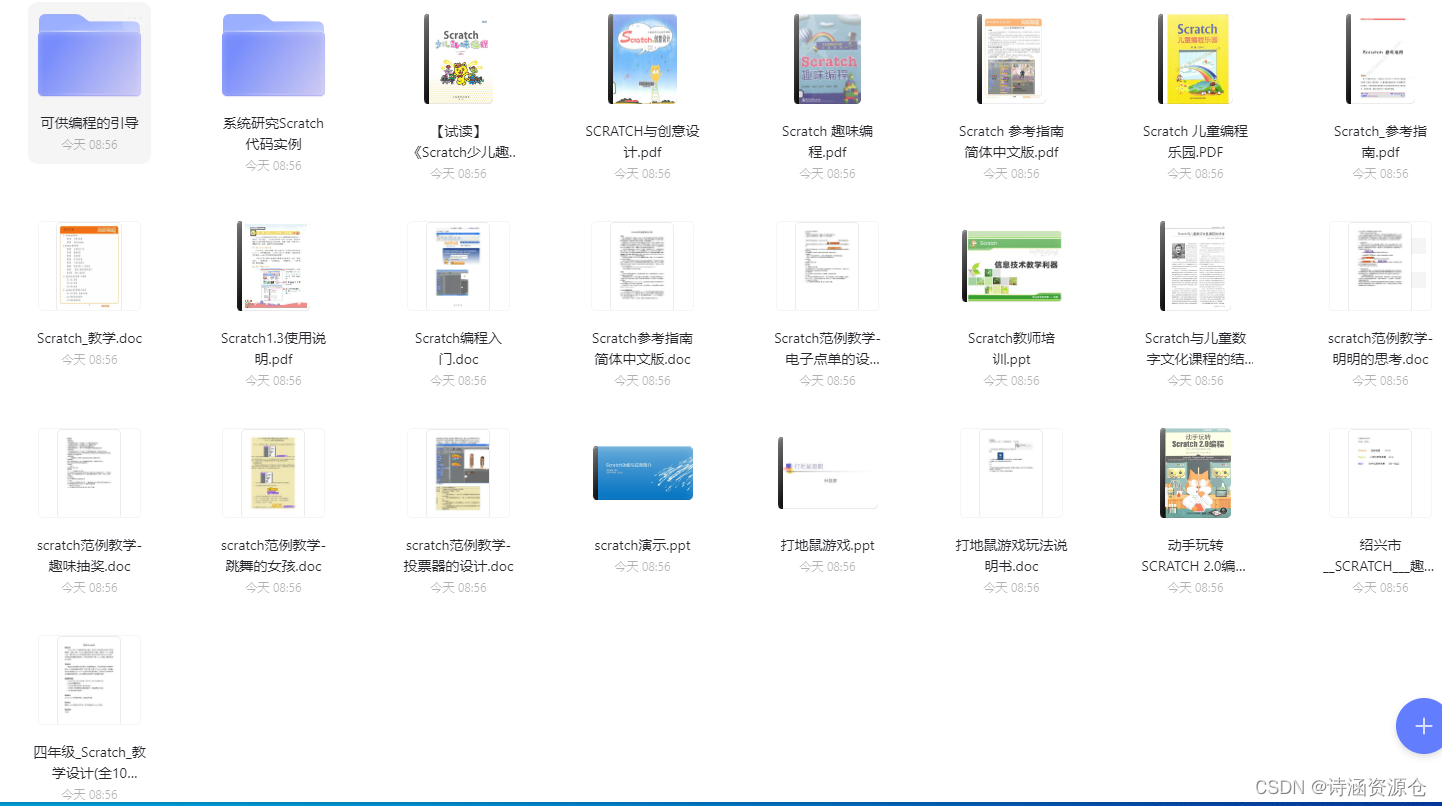
Task: Click file name scratch范例教学-投票器的设计.doc
Action: coord(458,556)
